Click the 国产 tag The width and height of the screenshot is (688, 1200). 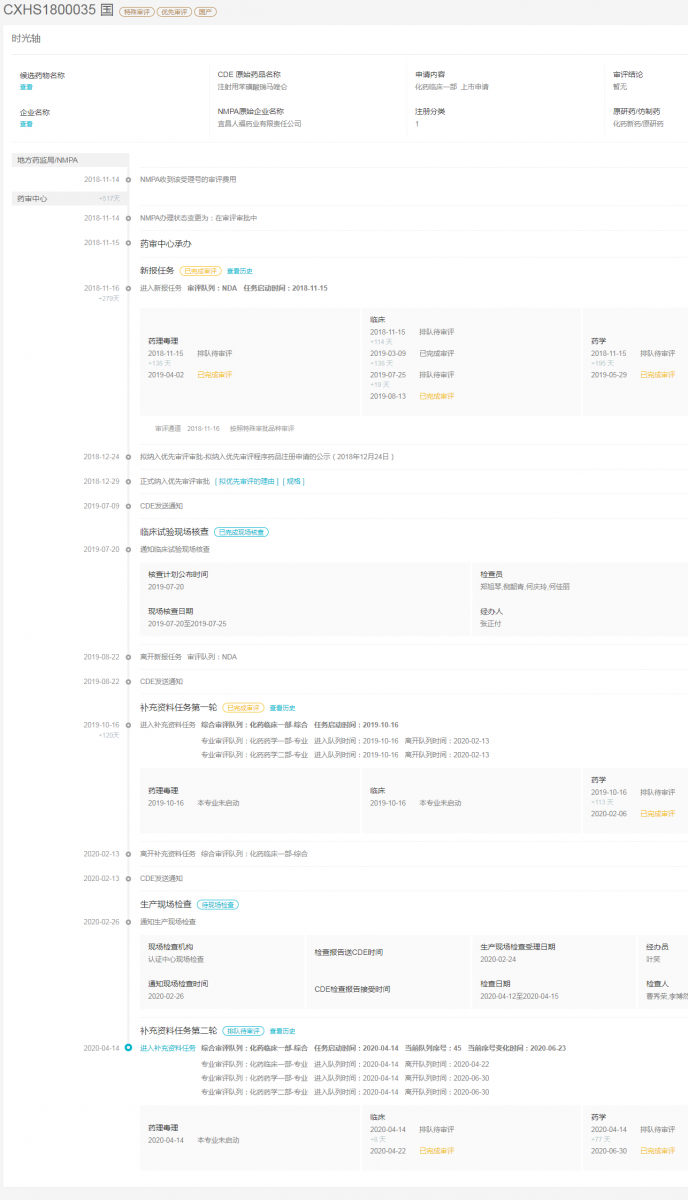(x=205, y=12)
